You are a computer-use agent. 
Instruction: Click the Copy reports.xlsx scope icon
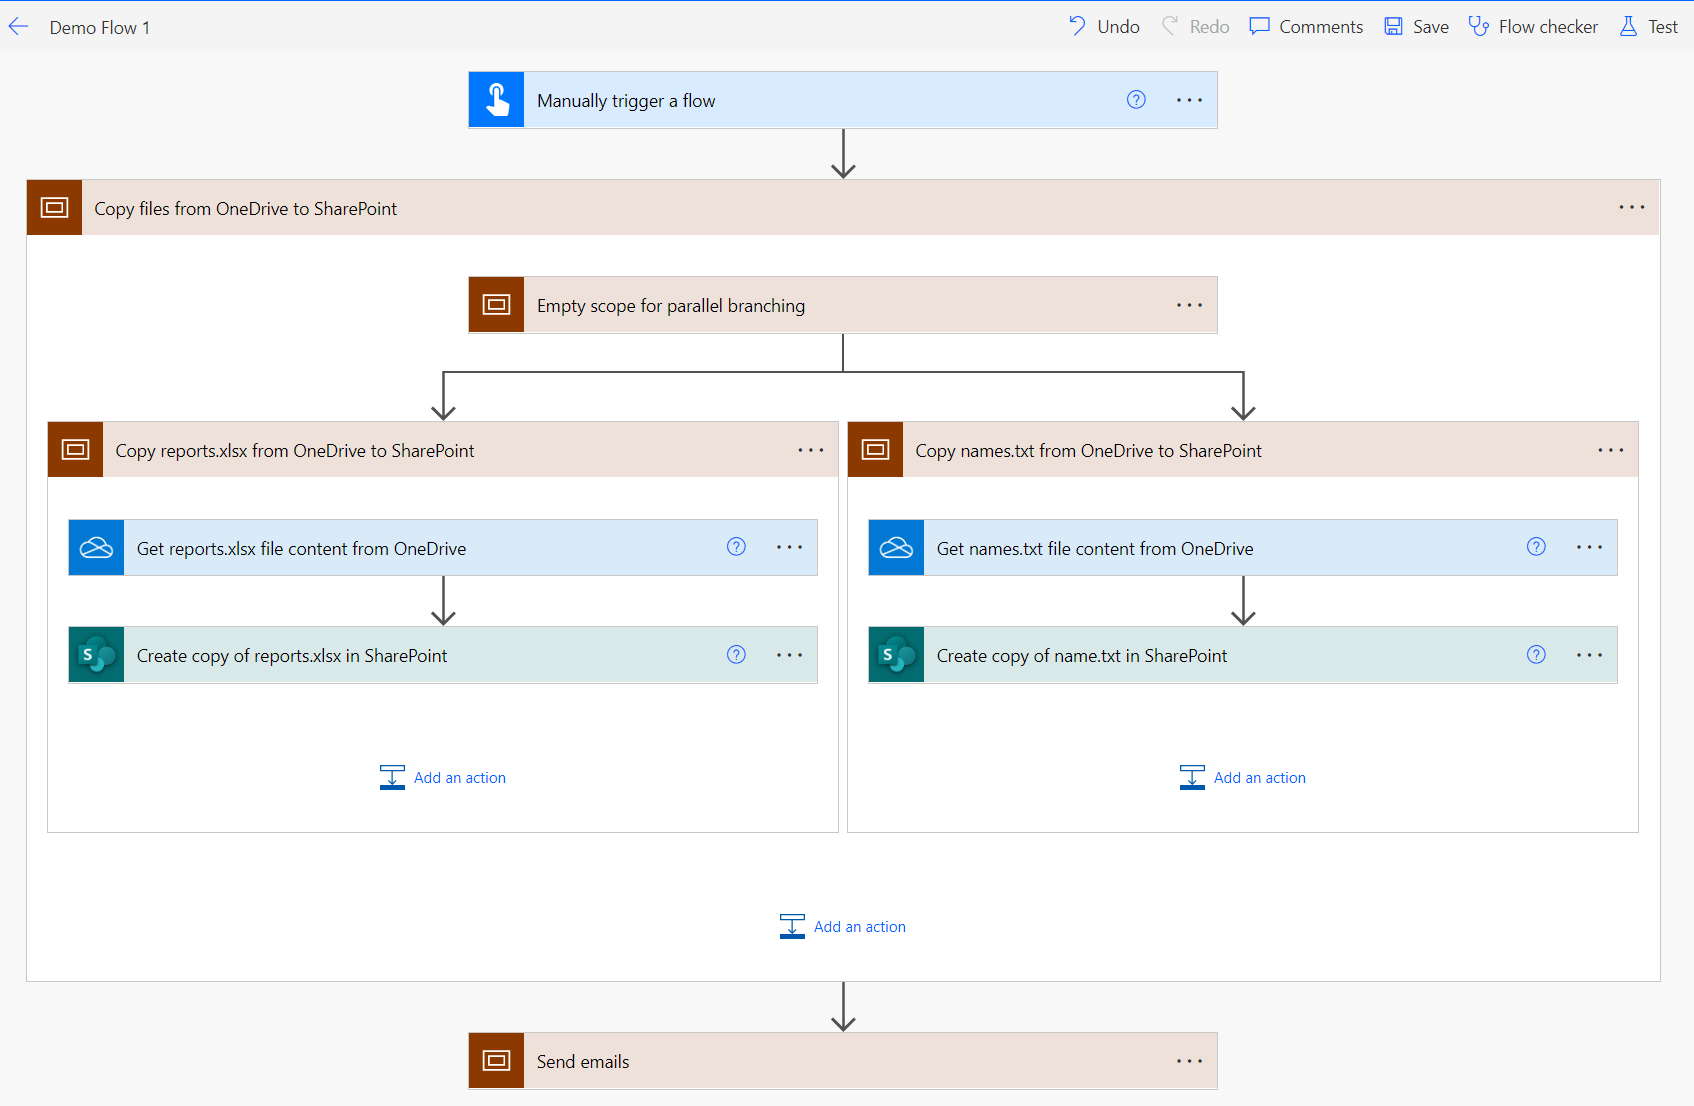(75, 450)
